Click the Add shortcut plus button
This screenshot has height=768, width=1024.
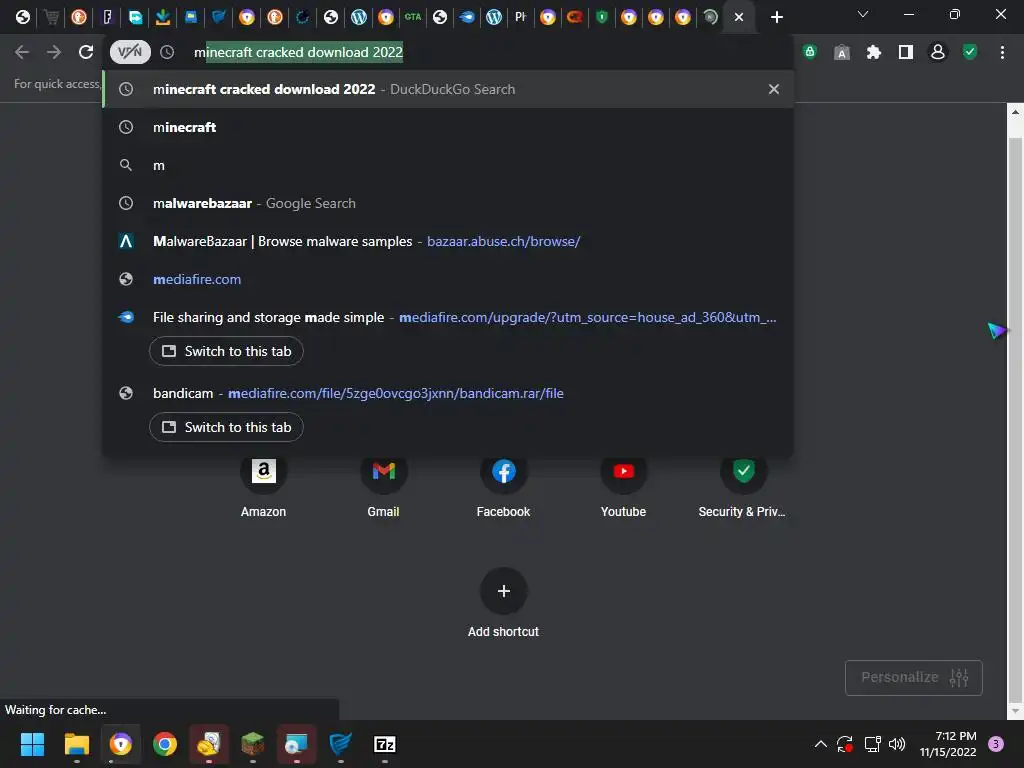(x=504, y=591)
